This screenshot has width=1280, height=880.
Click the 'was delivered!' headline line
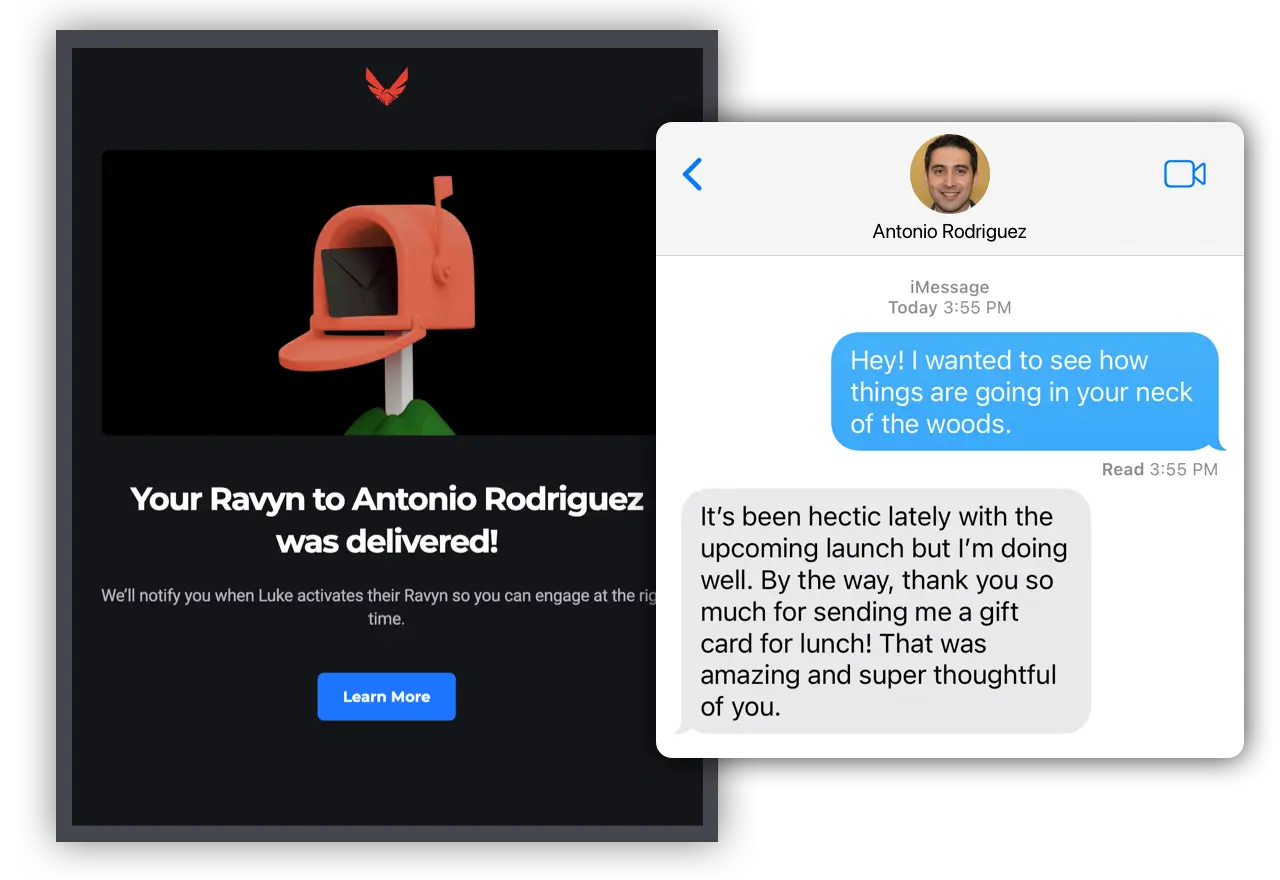pos(387,542)
